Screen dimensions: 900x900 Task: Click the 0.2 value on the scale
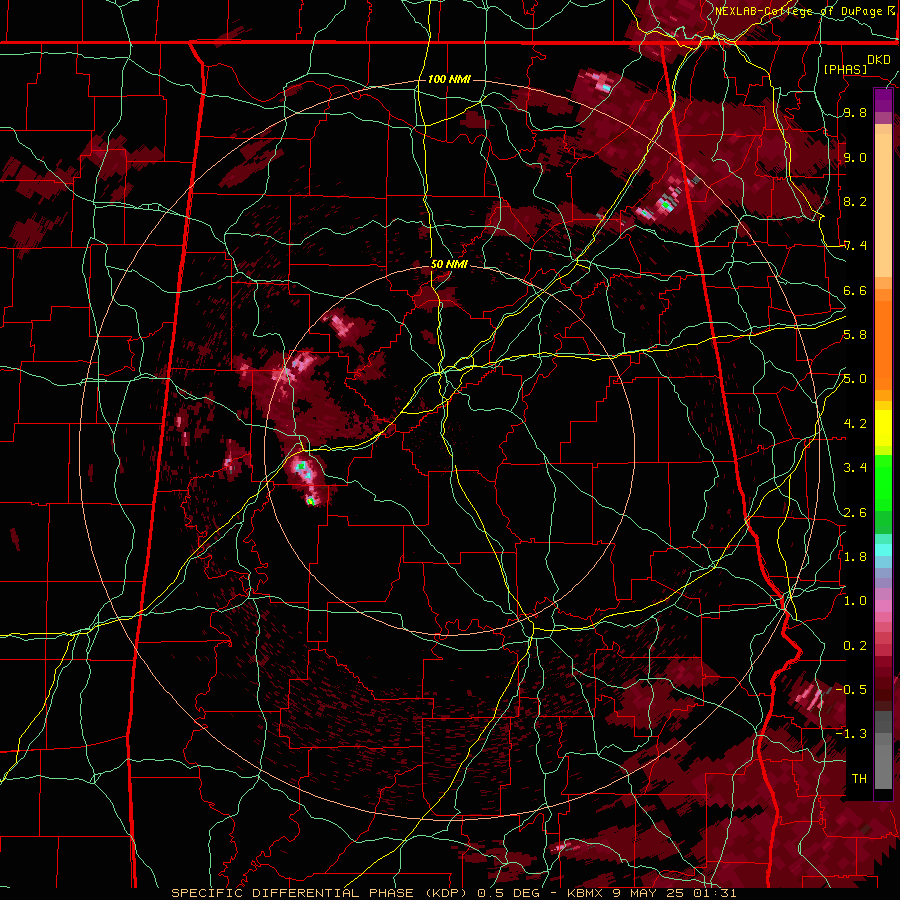[x=855, y=646]
